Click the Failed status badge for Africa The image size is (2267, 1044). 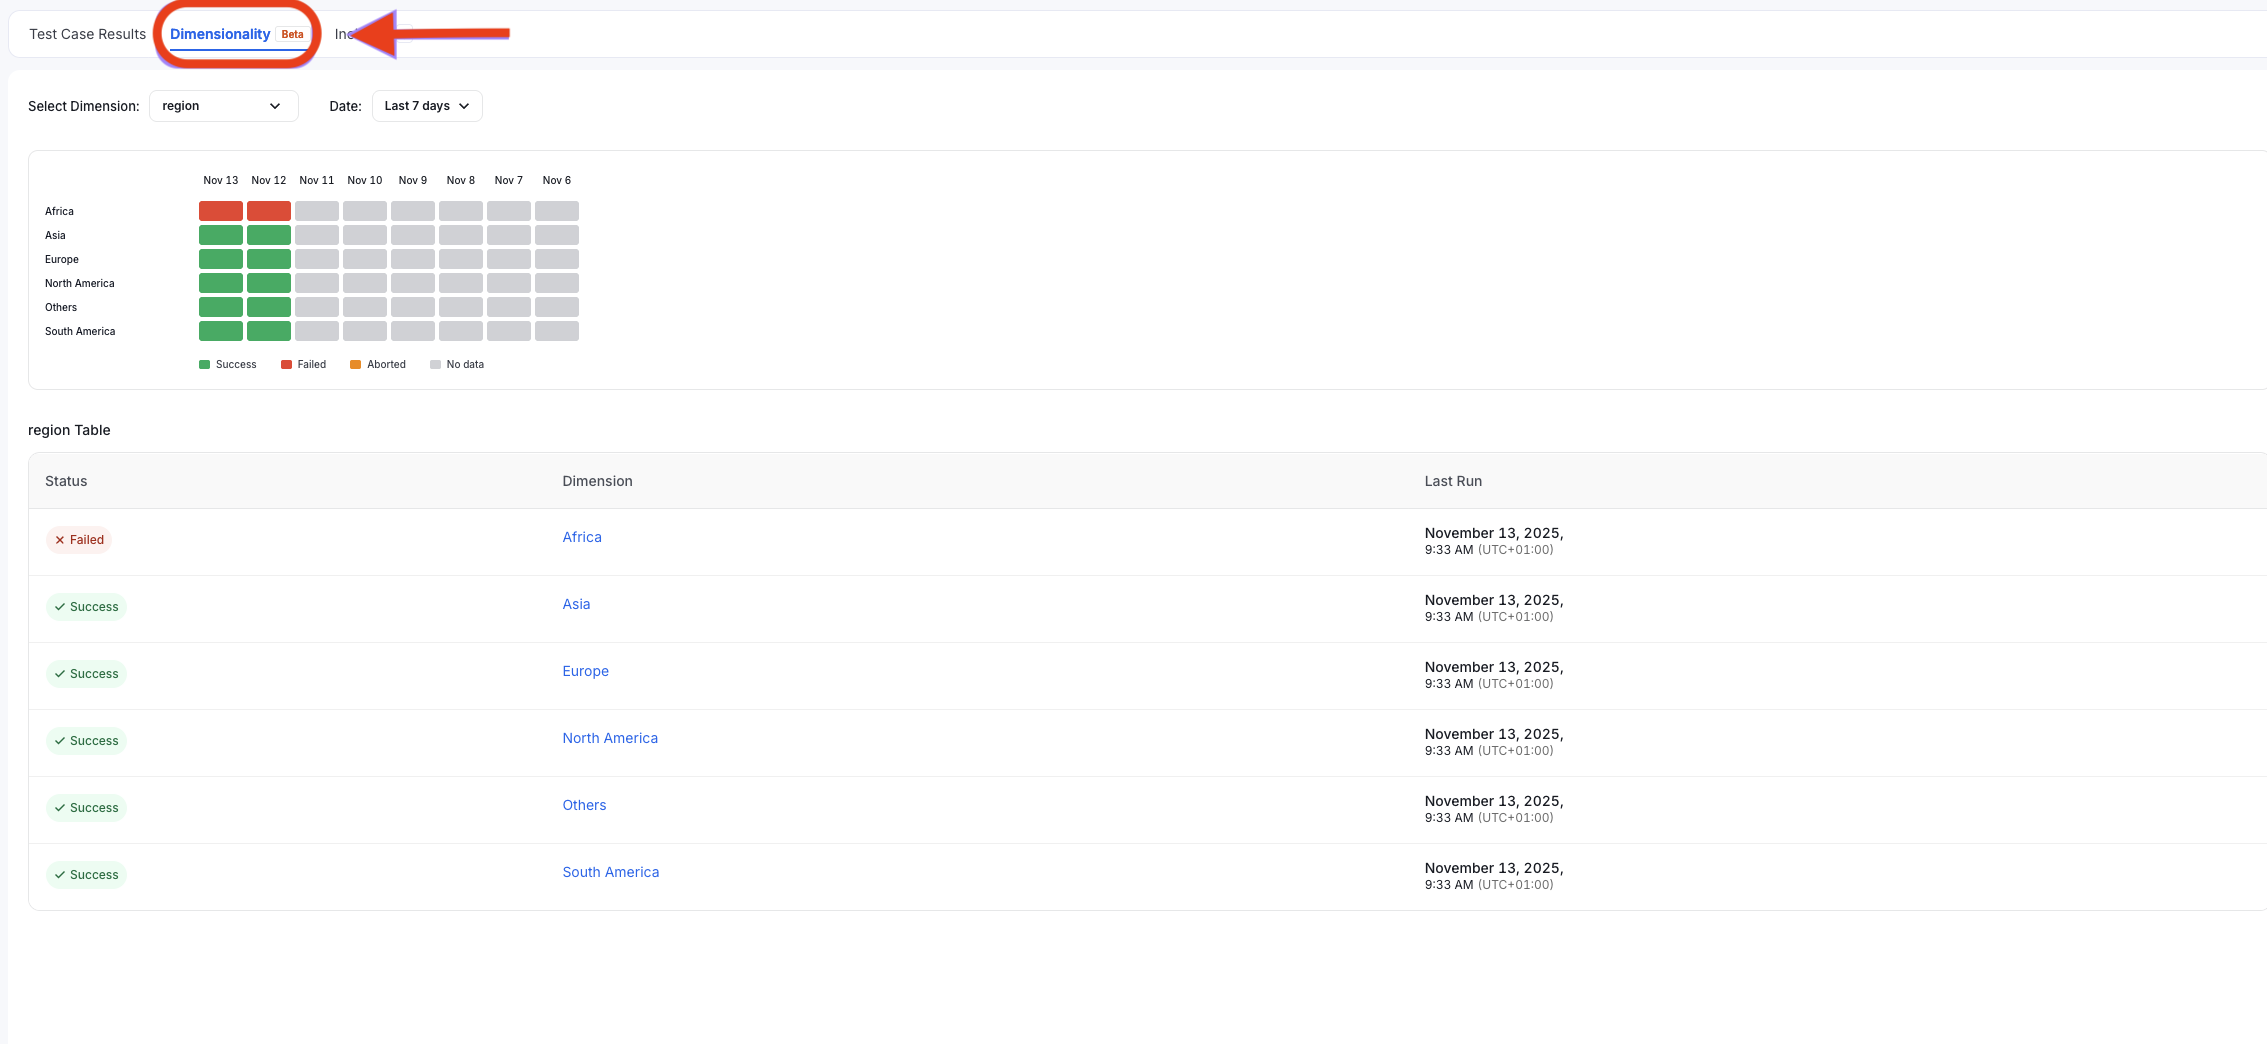(79, 540)
